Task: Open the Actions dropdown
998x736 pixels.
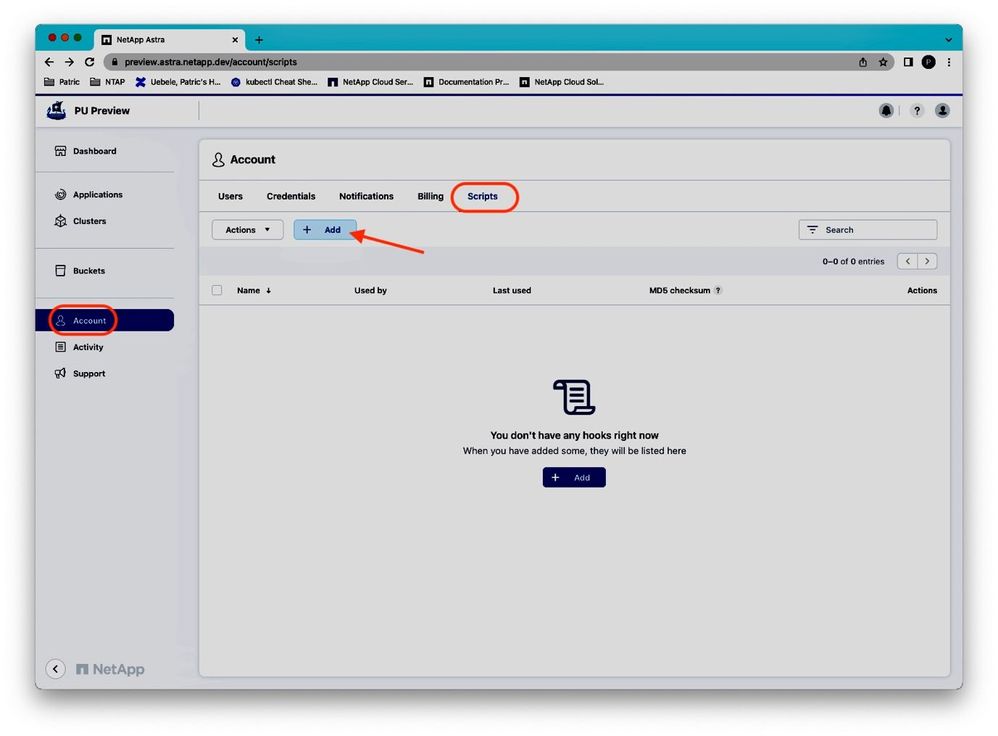Action: click(x=248, y=230)
